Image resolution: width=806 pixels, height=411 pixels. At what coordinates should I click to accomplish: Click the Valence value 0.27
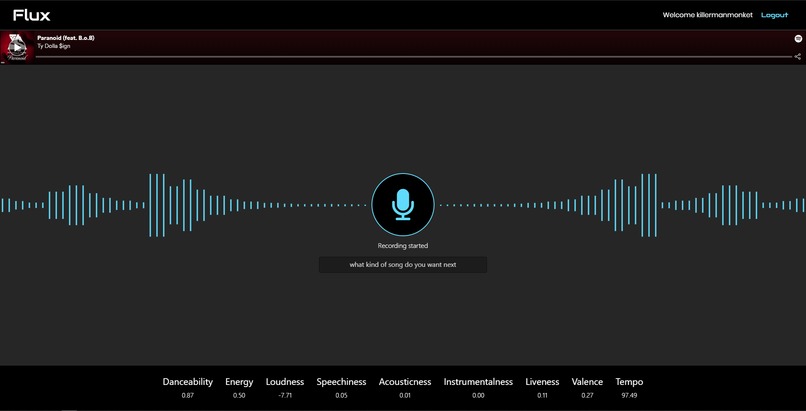(x=587, y=396)
